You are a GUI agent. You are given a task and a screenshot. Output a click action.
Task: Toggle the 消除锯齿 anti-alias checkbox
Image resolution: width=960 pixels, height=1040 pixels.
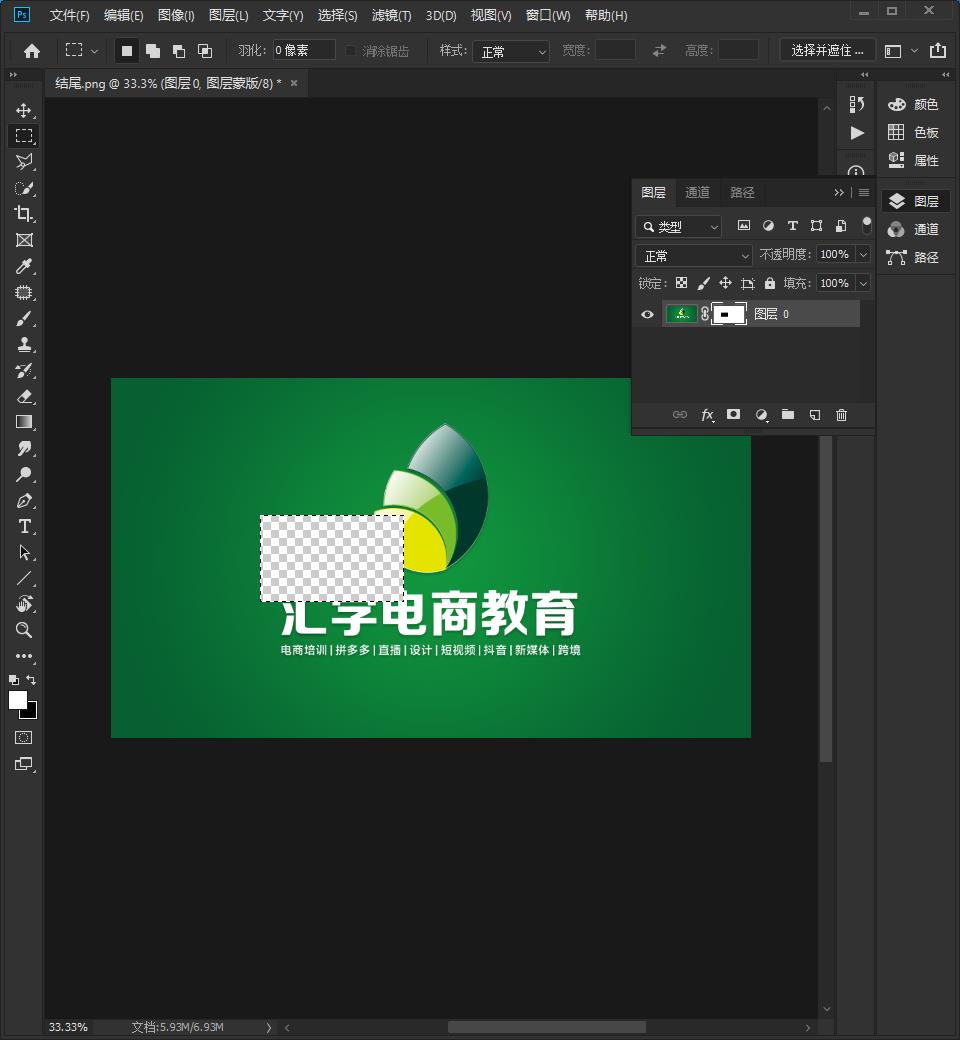pyautogui.click(x=350, y=51)
